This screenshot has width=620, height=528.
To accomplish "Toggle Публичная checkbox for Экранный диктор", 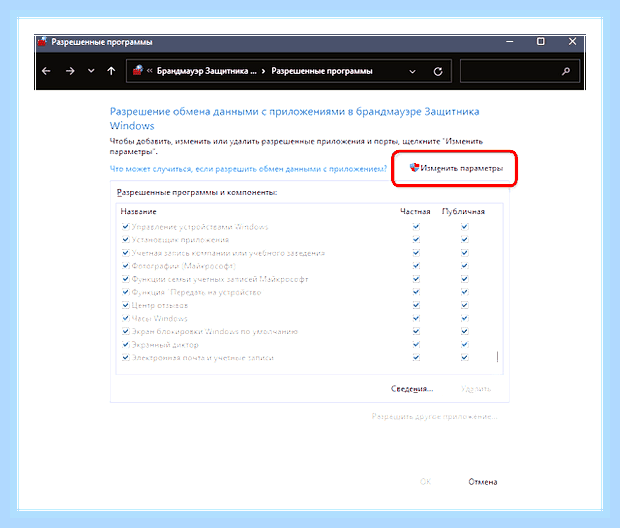I will click(465, 344).
